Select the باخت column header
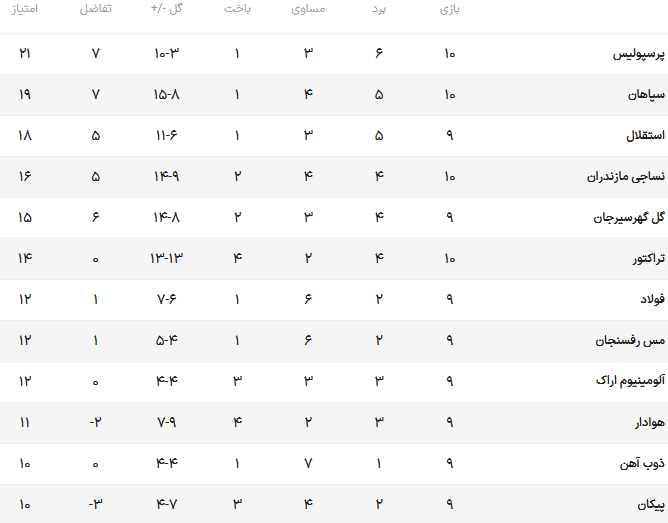The width and height of the screenshot is (668, 523). click(x=237, y=9)
